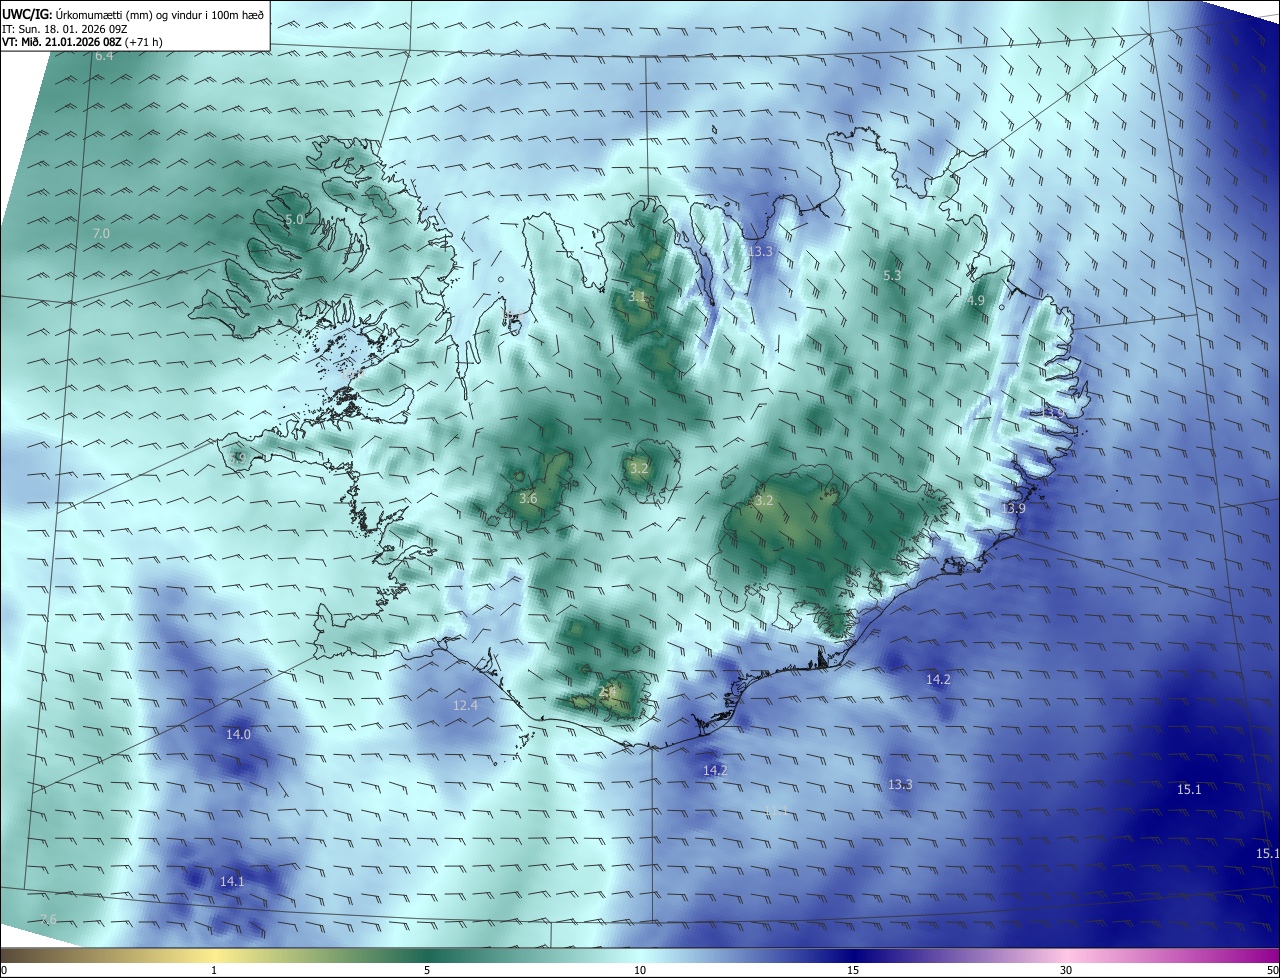This screenshot has width=1280, height=978.
Task: Click tick label '50' on colour scale
Action: coord(1272,970)
